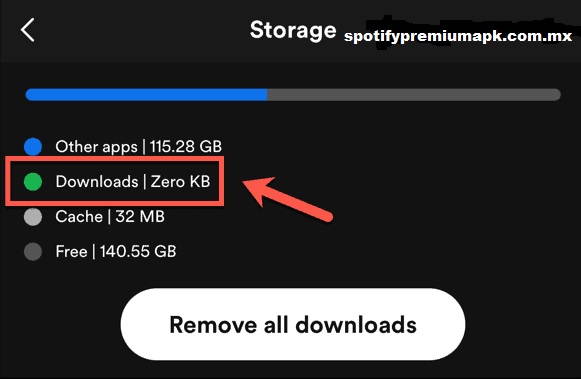Open the spotifypremiumapk.com.mx watermark link

458,36
